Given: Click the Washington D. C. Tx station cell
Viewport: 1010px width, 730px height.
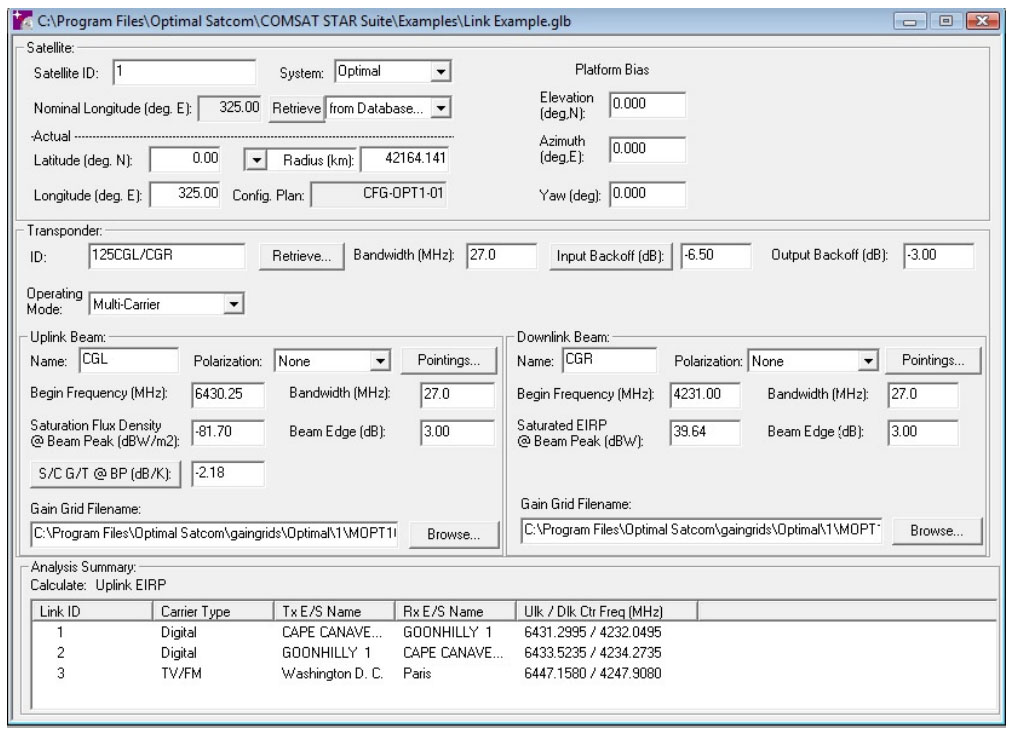Looking at the screenshot, I should click(x=332, y=673).
